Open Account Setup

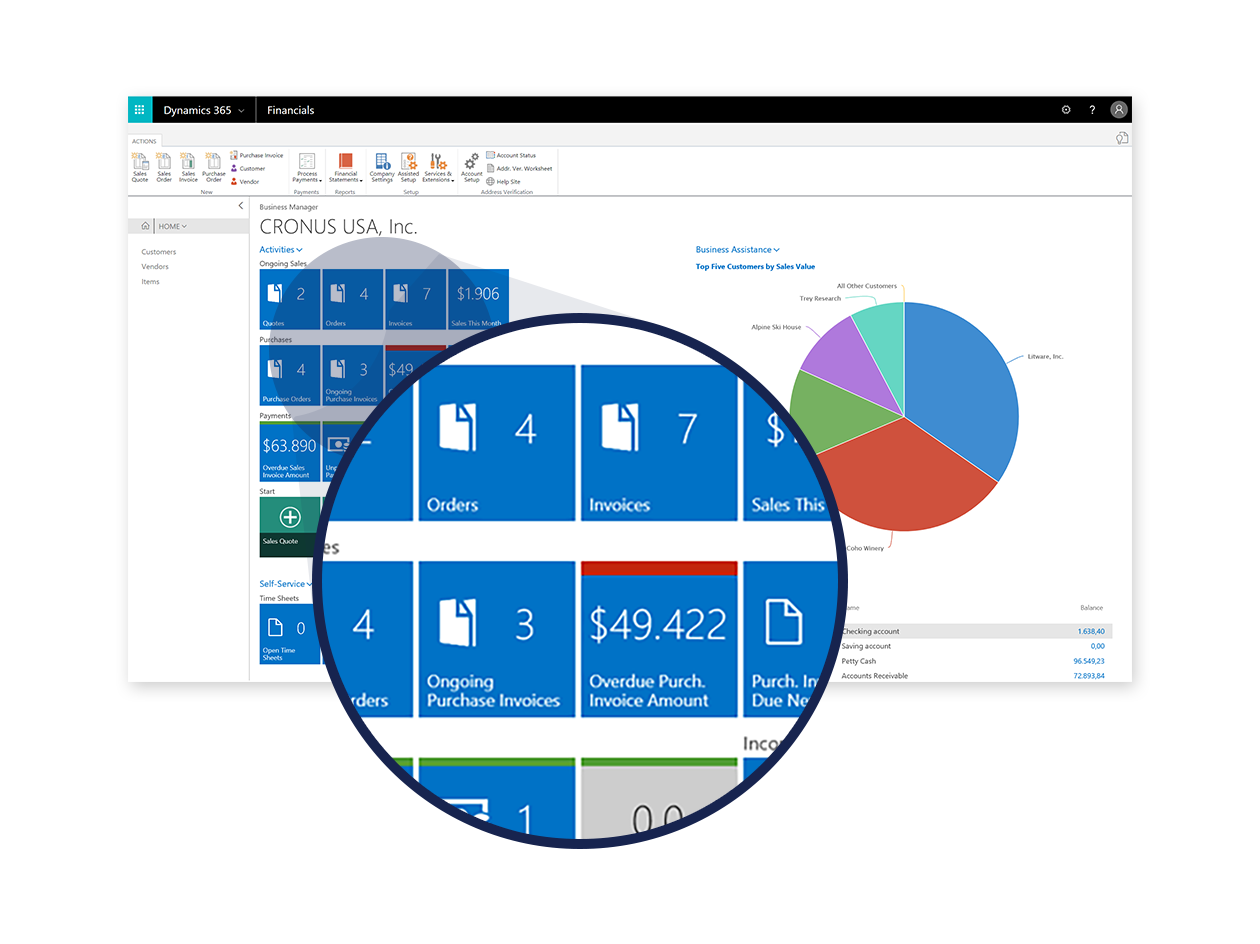472,167
